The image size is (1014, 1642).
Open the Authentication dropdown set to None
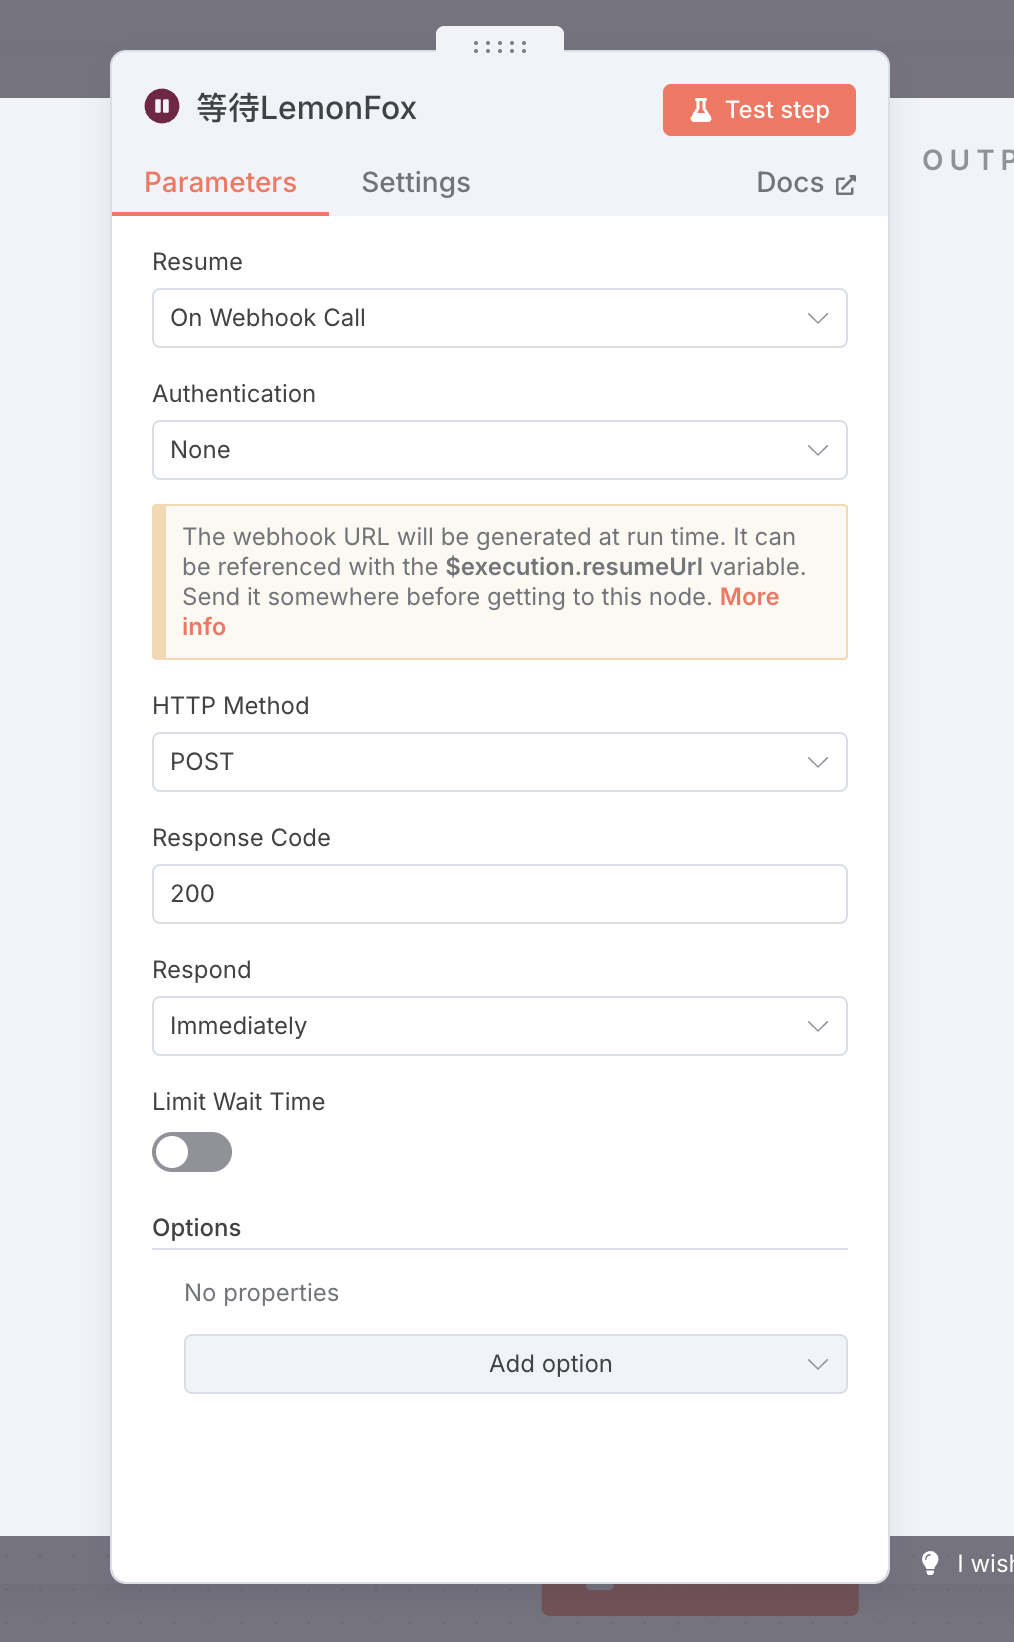[x=500, y=450]
